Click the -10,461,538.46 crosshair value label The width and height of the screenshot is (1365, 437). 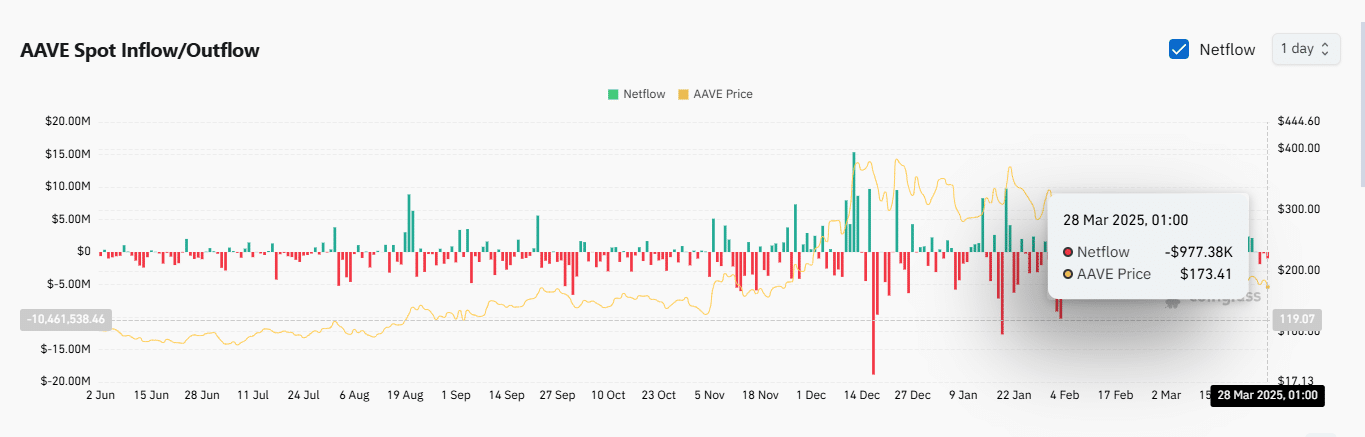point(68,319)
